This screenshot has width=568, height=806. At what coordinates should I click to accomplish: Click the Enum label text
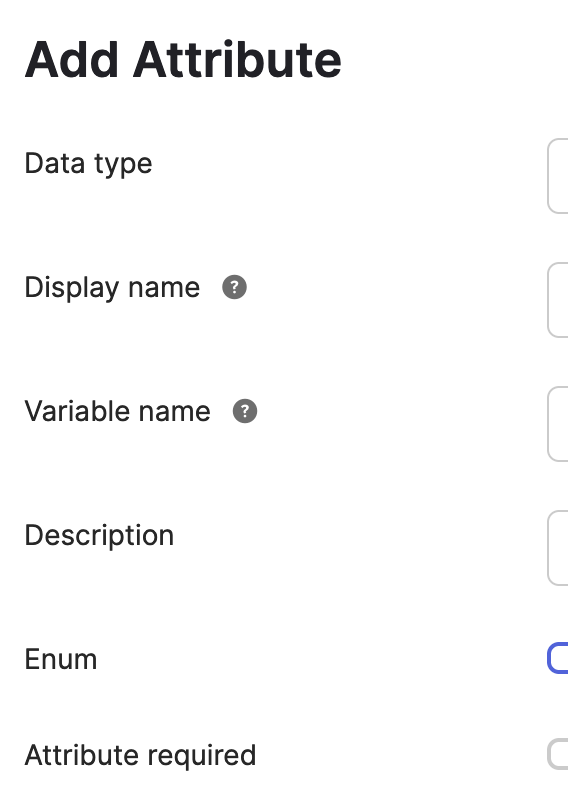pyautogui.click(x=61, y=659)
